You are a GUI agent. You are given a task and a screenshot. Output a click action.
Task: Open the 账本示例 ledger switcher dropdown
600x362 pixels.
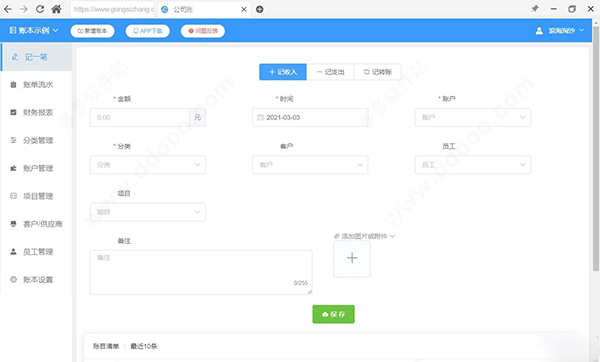tap(34, 30)
